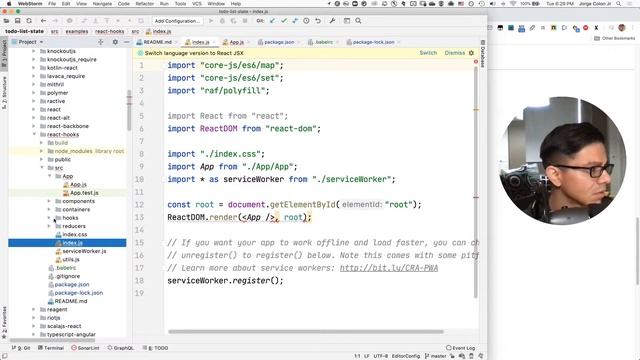This screenshot has width=640, height=360.
Task: Open banner settings gear next to Dismiss
Action: point(471,53)
